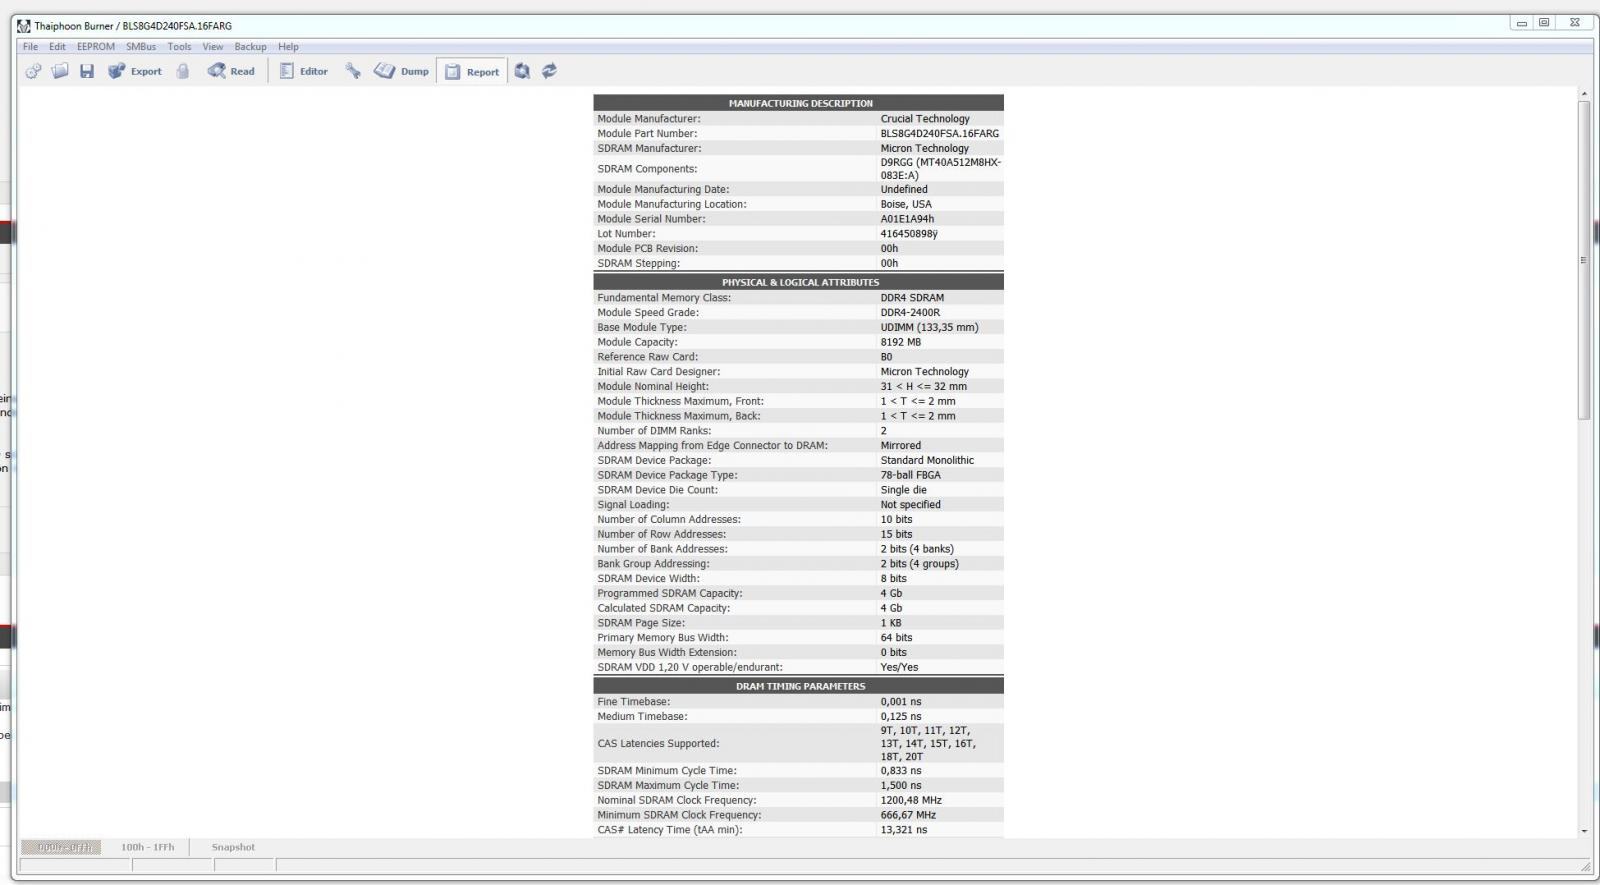Image resolution: width=1600 pixels, height=885 pixels.
Task: Click the Report toolbar button
Action: coord(472,71)
